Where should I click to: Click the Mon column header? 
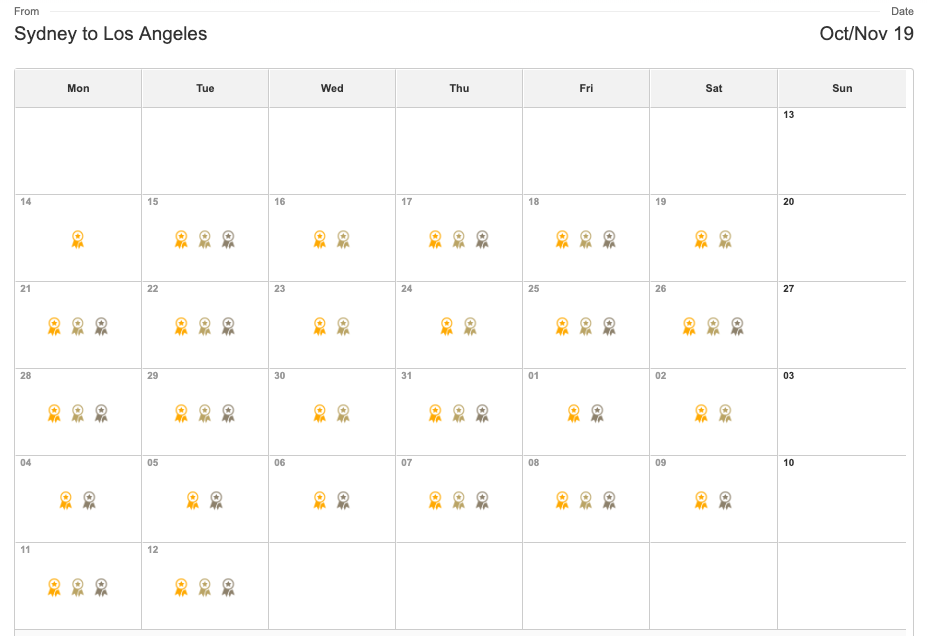(78, 88)
